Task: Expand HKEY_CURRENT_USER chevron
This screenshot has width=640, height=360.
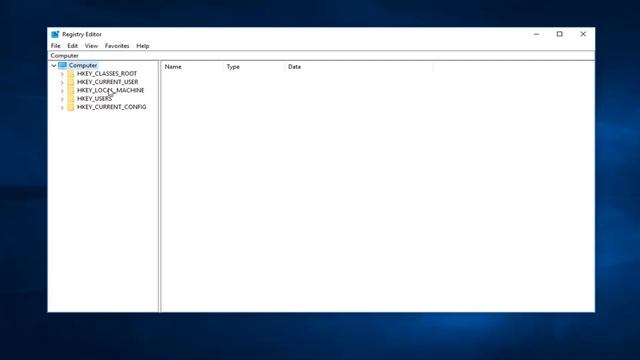Action: pos(62,82)
